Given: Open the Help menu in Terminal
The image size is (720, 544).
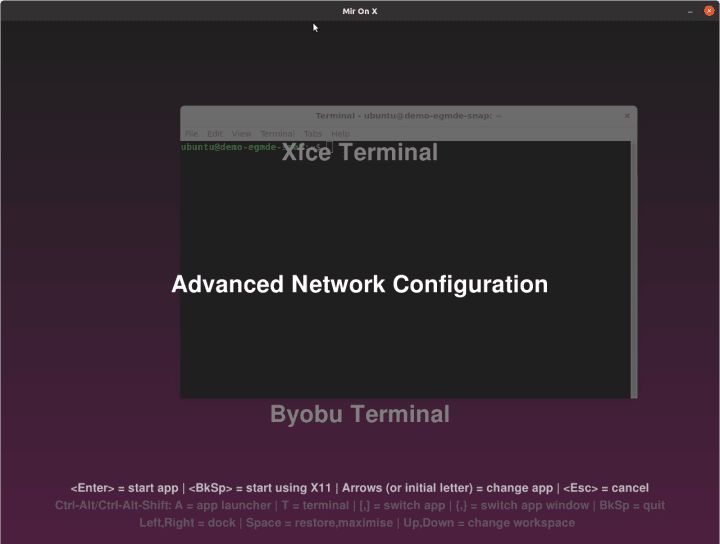Looking at the screenshot, I should pyautogui.click(x=340, y=134).
